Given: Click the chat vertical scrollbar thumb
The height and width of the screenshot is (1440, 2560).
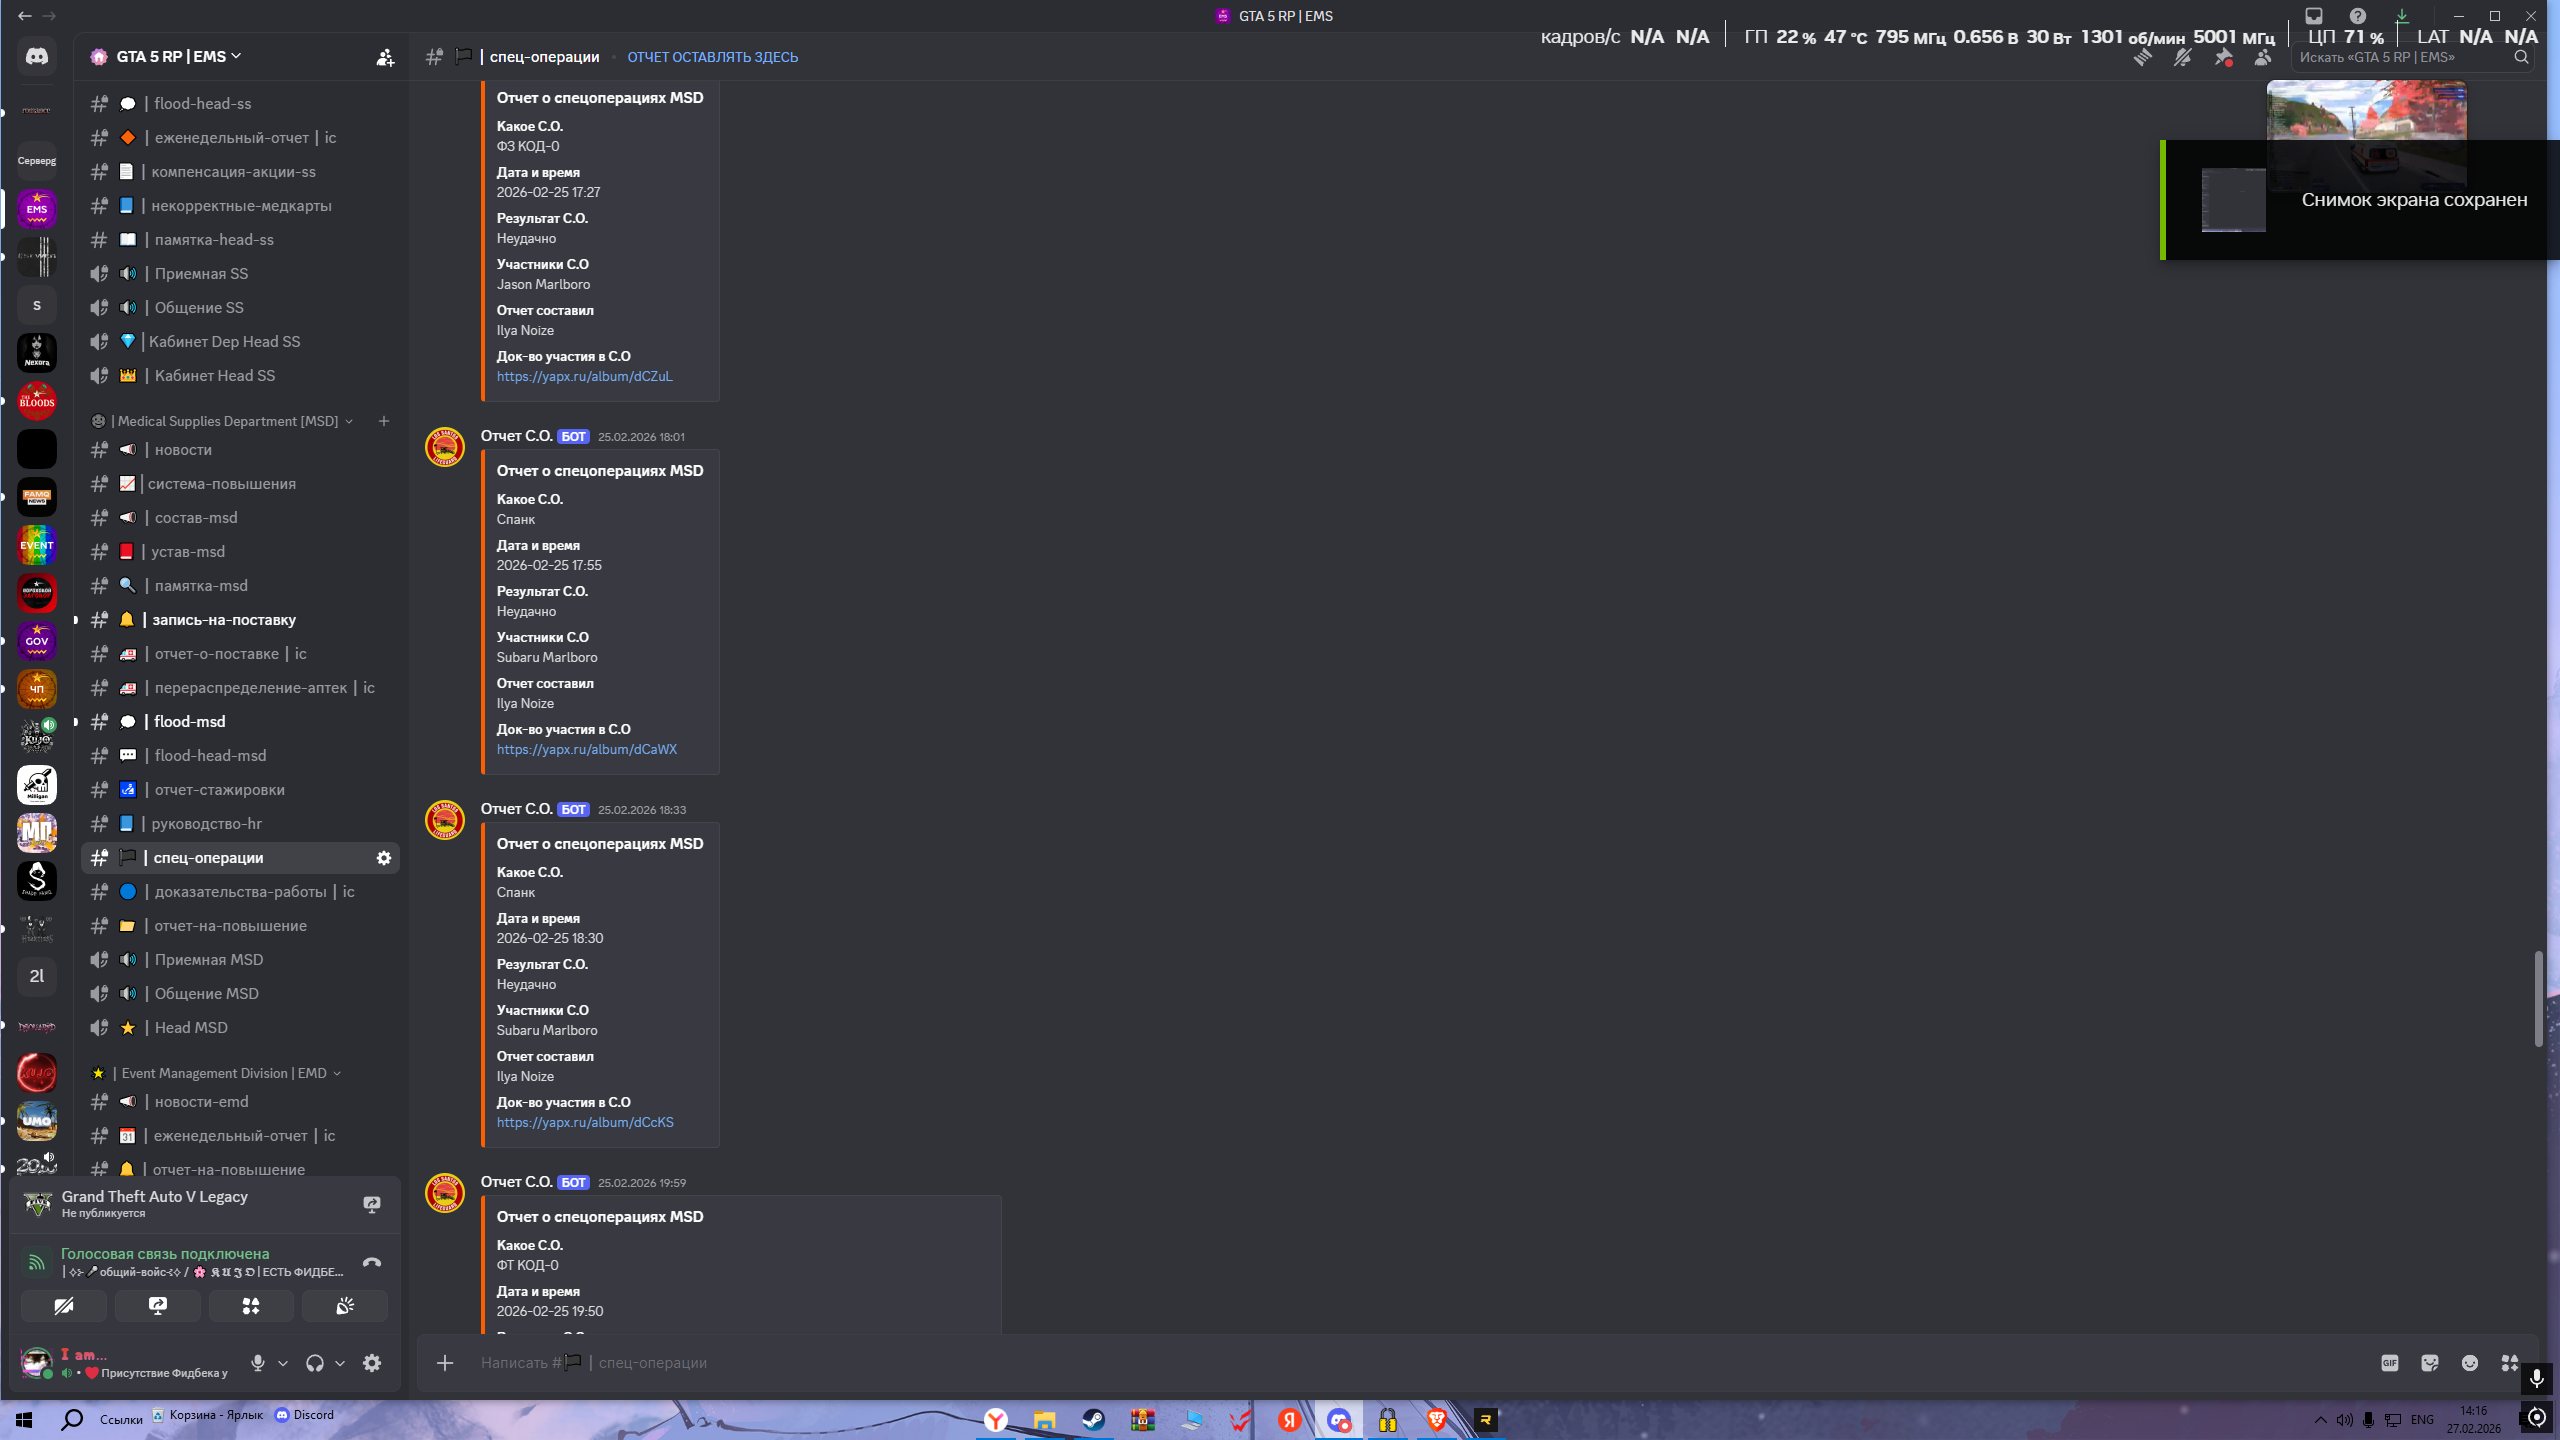Looking at the screenshot, I should click(x=2538, y=1000).
